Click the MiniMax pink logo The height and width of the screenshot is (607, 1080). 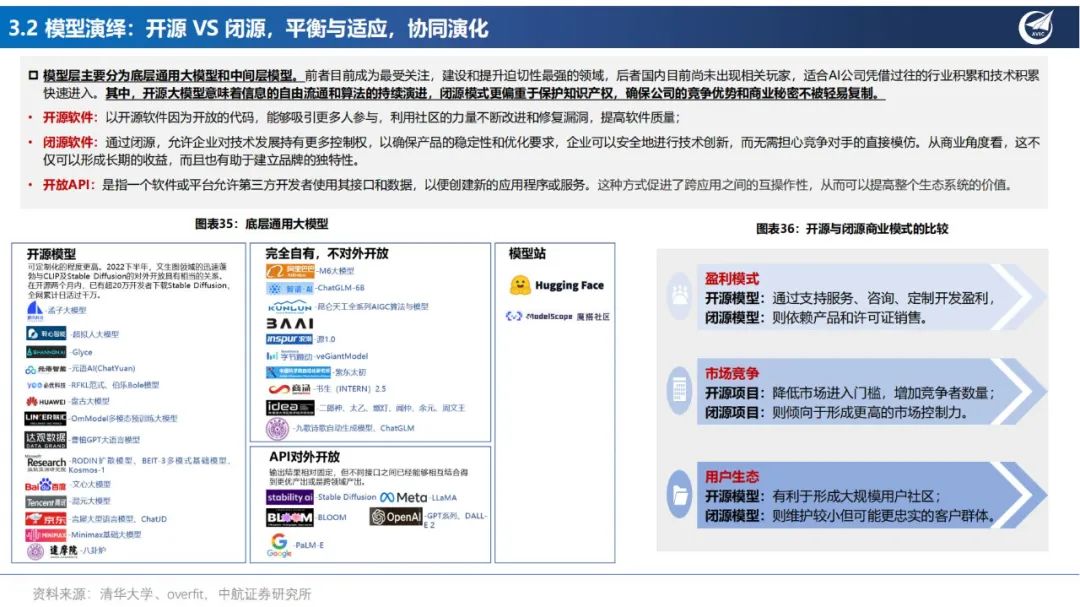45,535
